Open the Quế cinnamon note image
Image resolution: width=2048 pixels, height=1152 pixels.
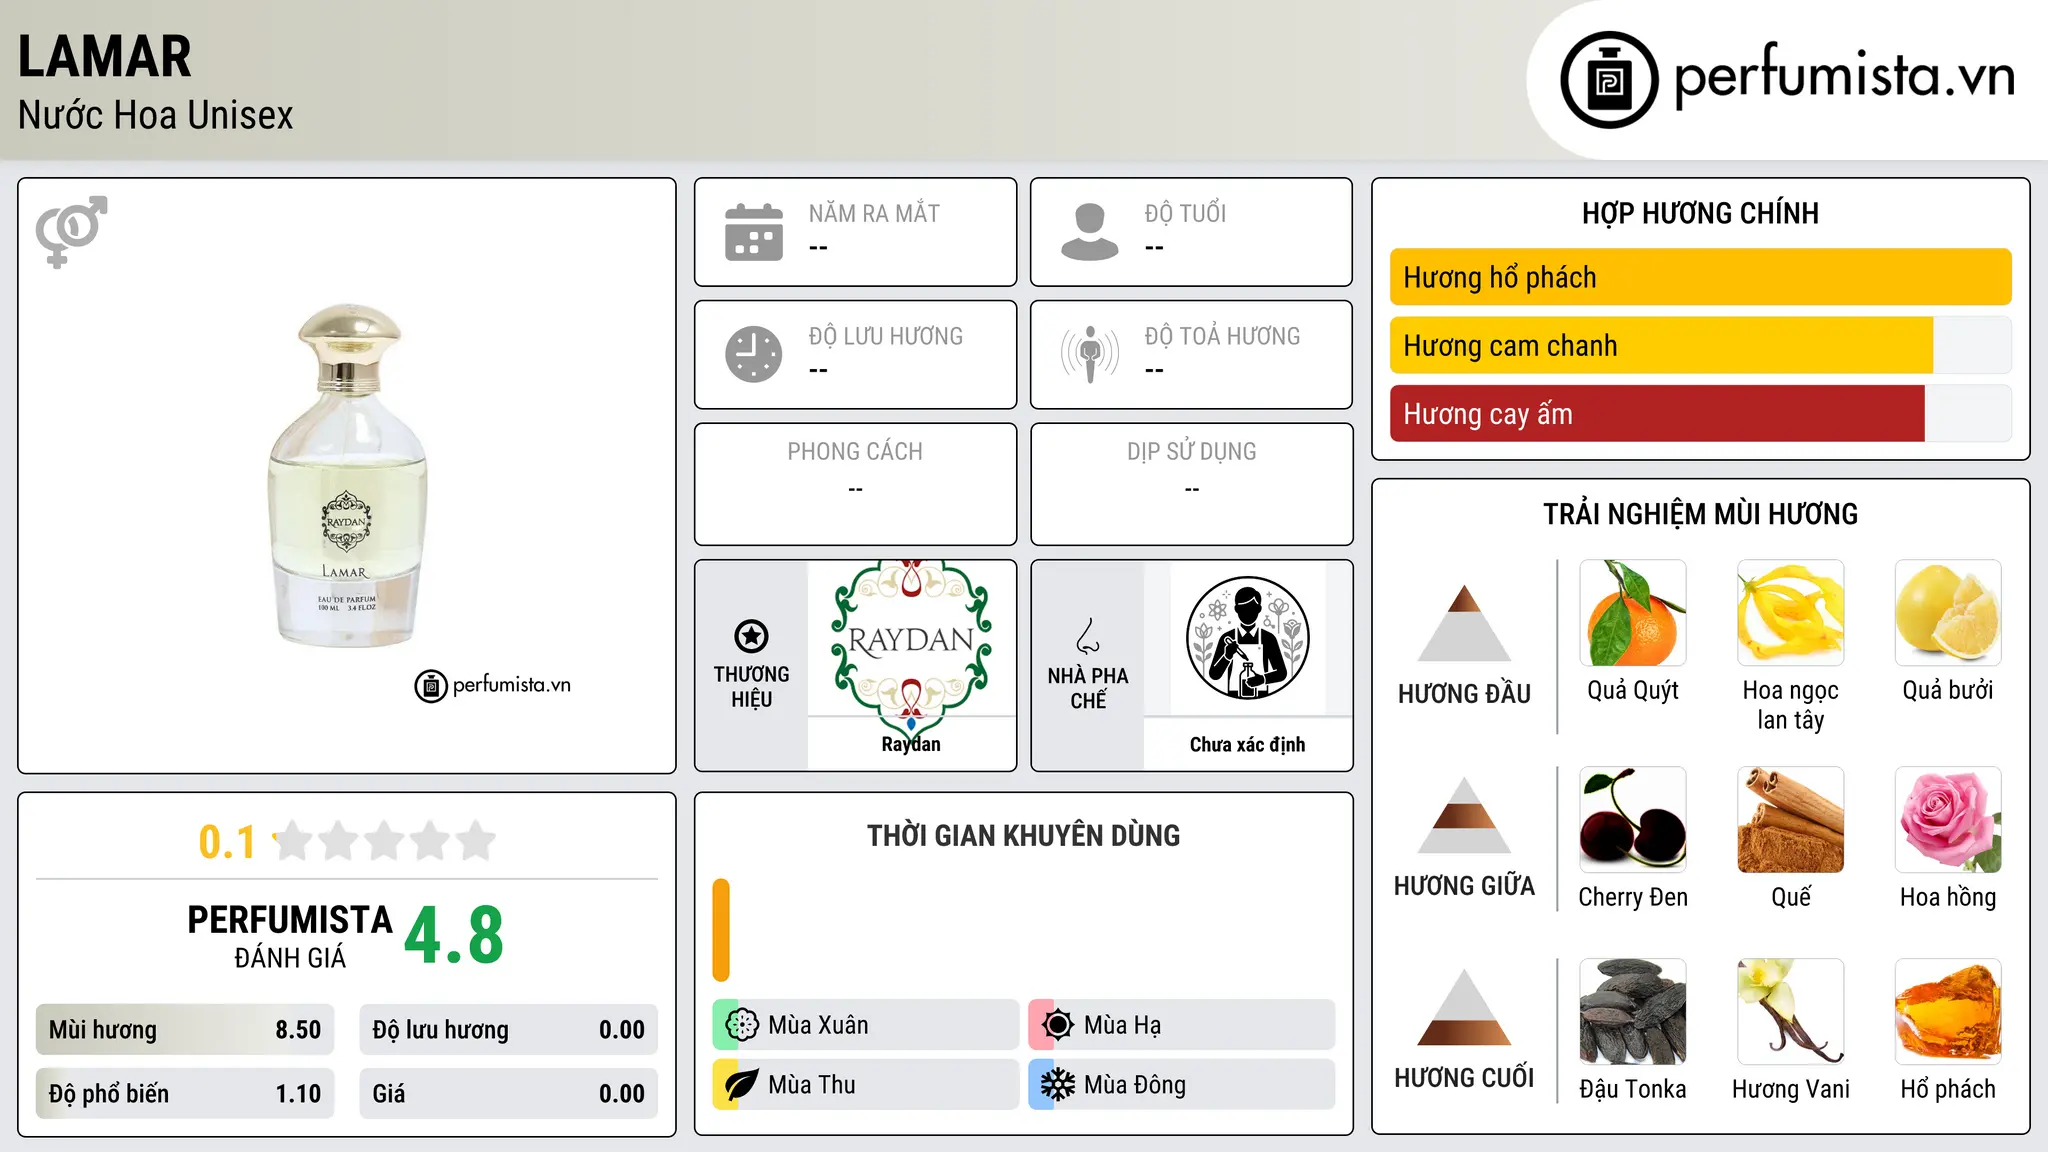point(1791,820)
